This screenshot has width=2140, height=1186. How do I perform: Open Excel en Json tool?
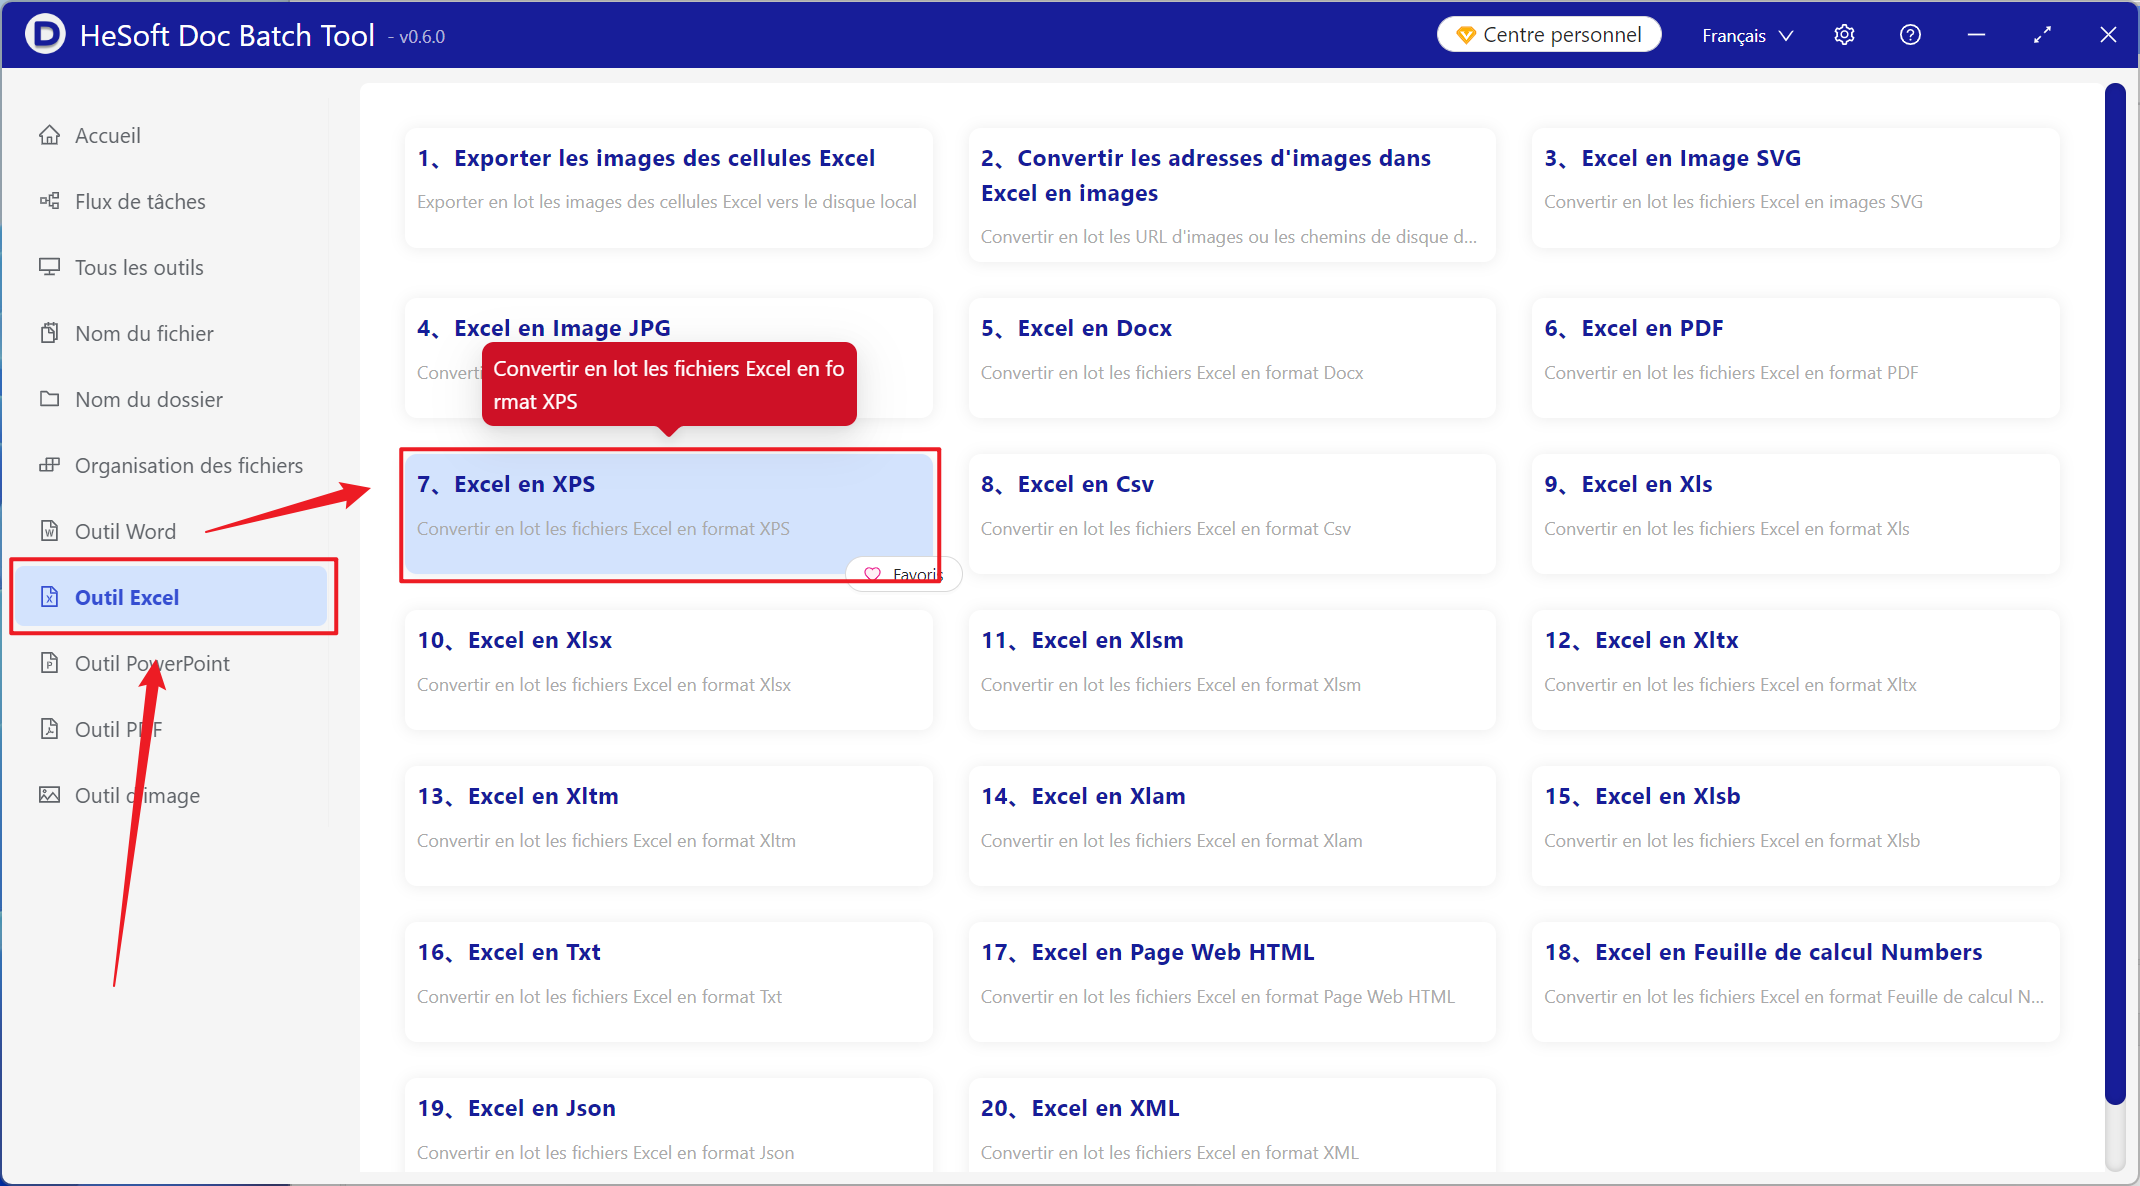[668, 1125]
